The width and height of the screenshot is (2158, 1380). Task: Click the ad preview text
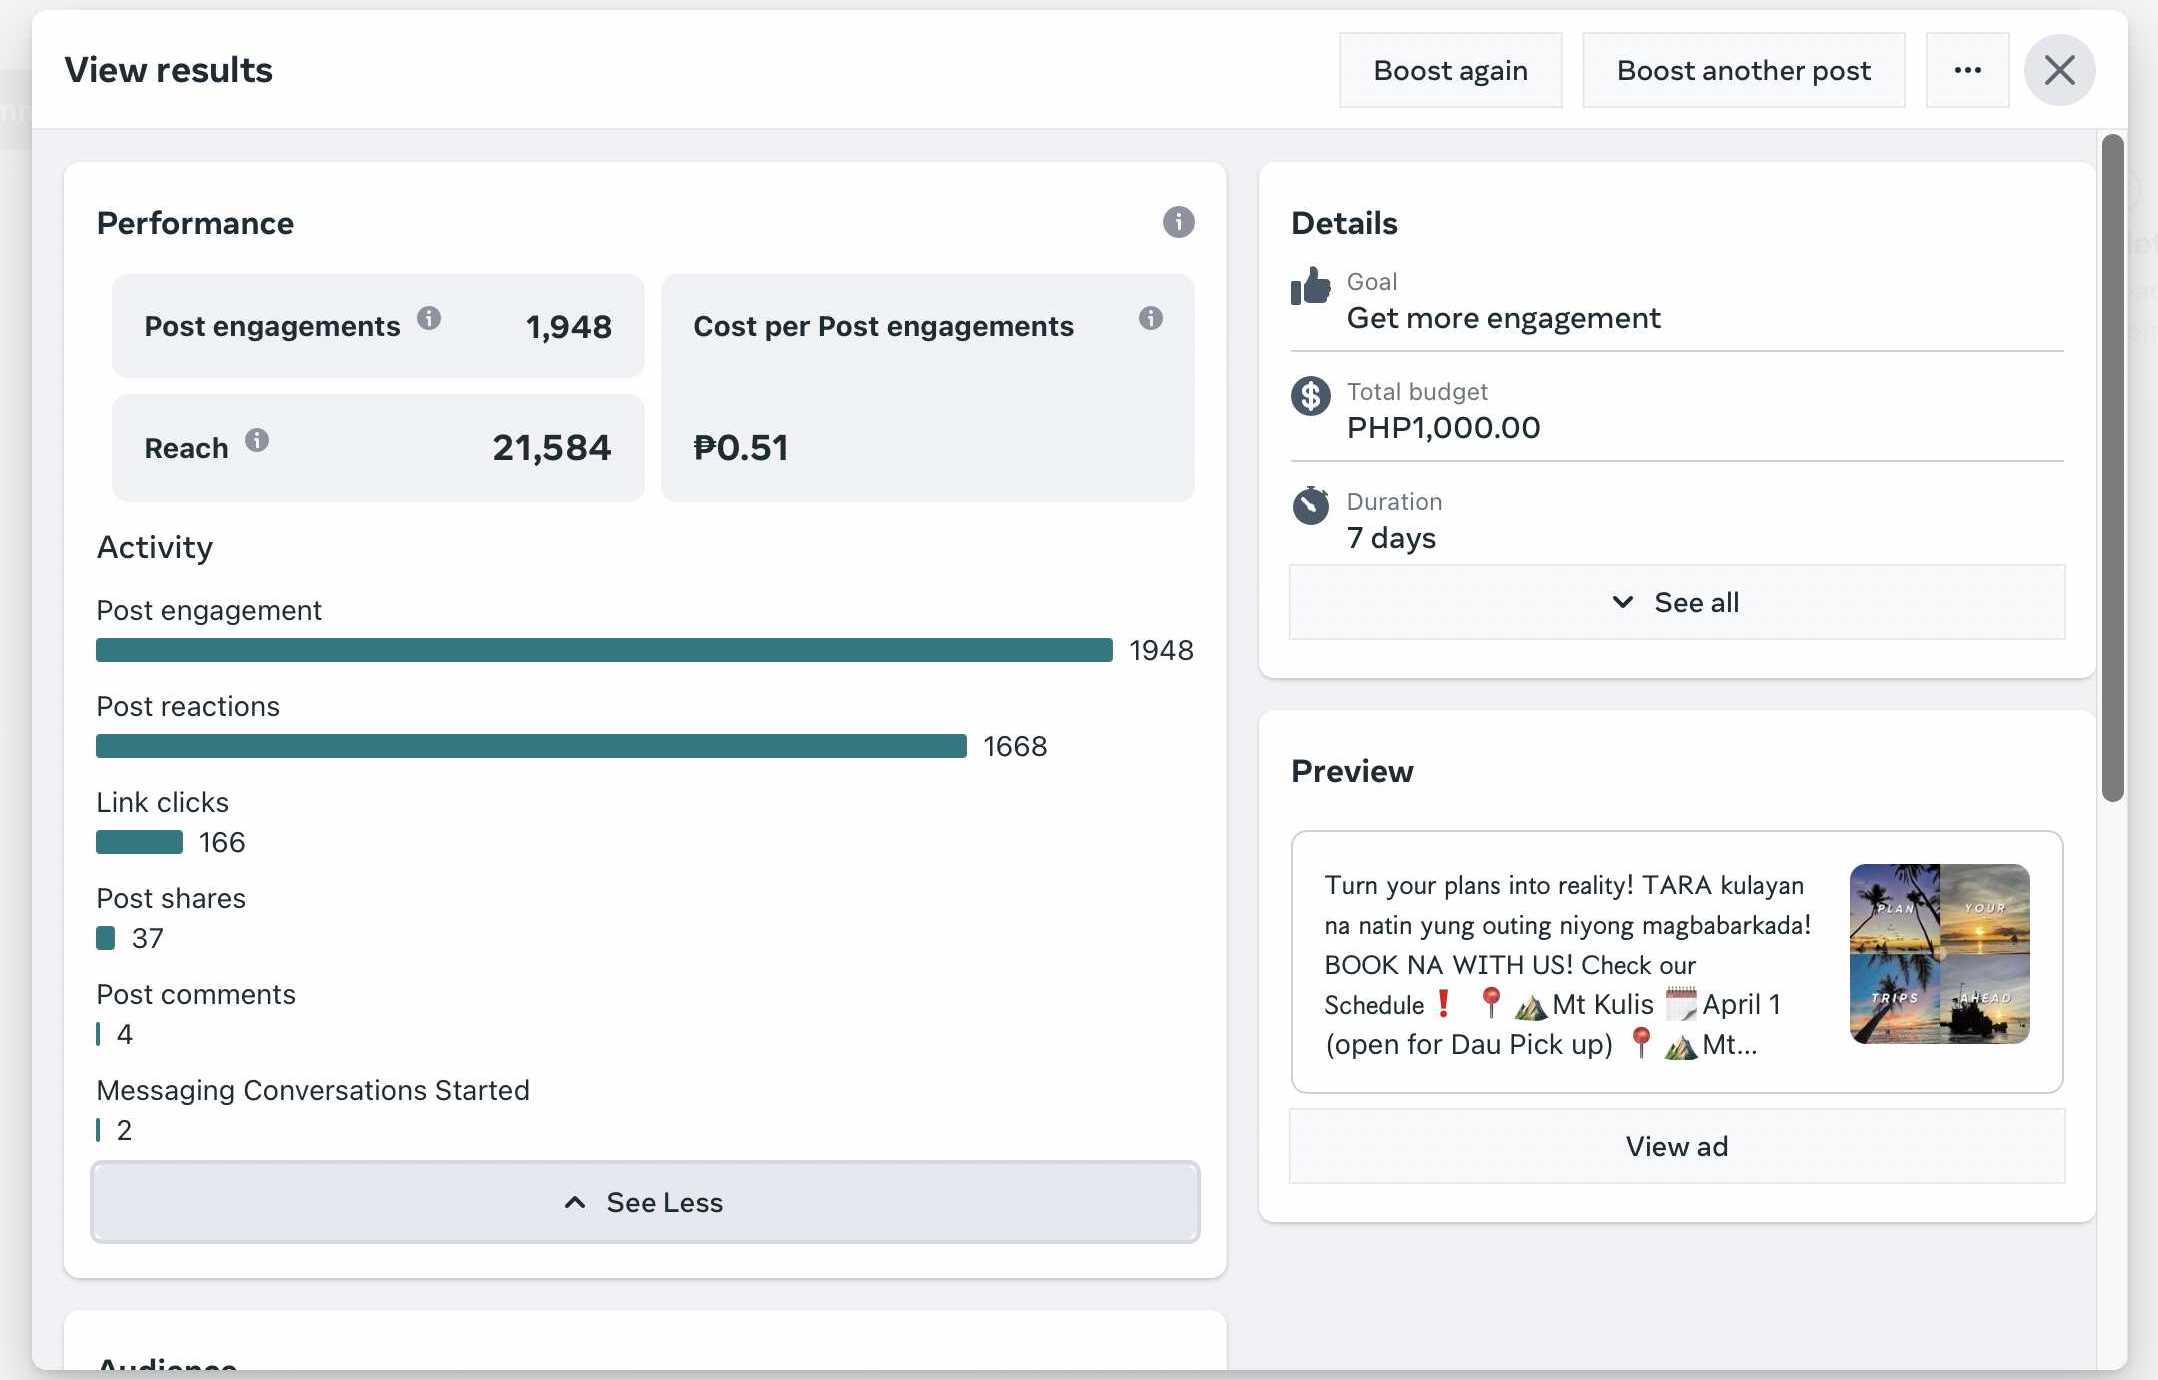point(1568,964)
